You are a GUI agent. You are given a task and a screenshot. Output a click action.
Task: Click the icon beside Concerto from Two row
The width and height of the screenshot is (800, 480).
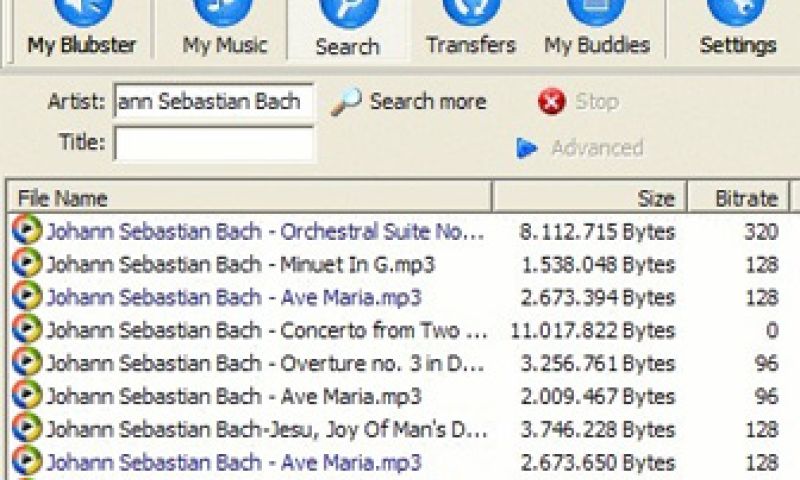[x=27, y=329]
